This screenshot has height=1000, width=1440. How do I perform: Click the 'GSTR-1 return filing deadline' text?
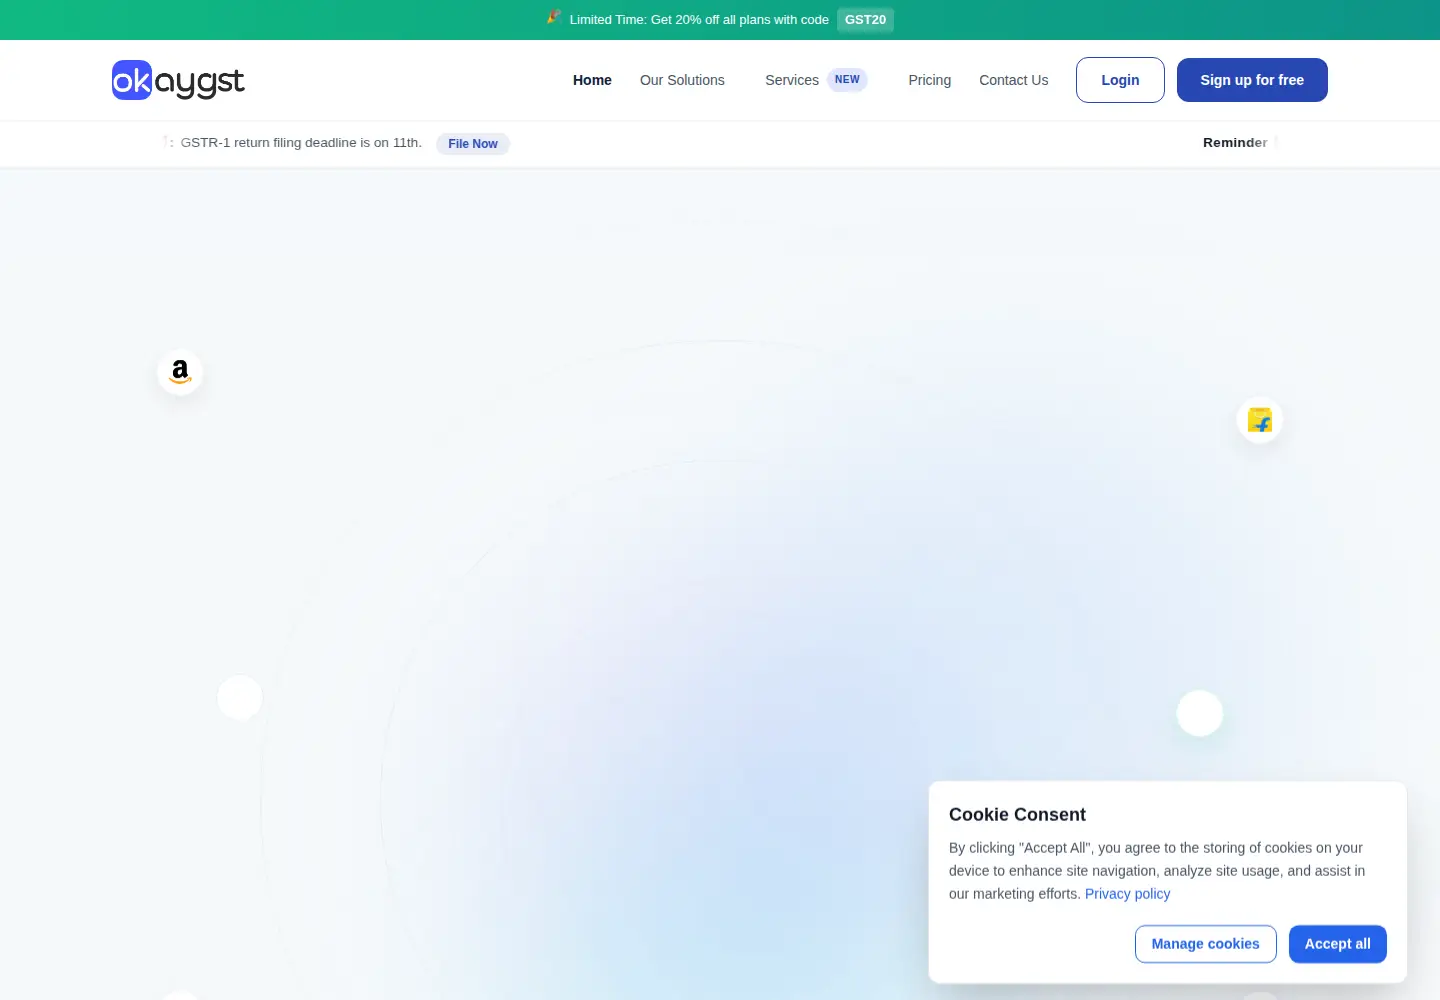301,143
